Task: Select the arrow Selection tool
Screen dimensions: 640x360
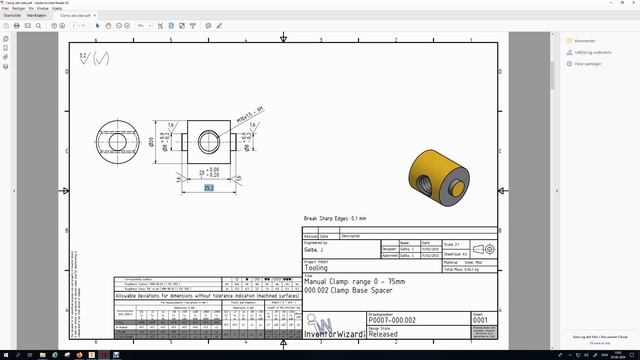Action: [97, 26]
